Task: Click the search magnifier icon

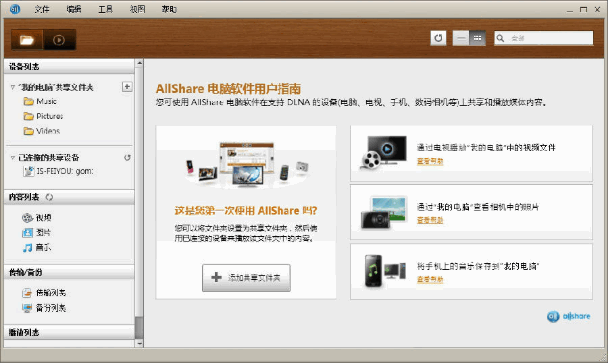Action: point(500,38)
